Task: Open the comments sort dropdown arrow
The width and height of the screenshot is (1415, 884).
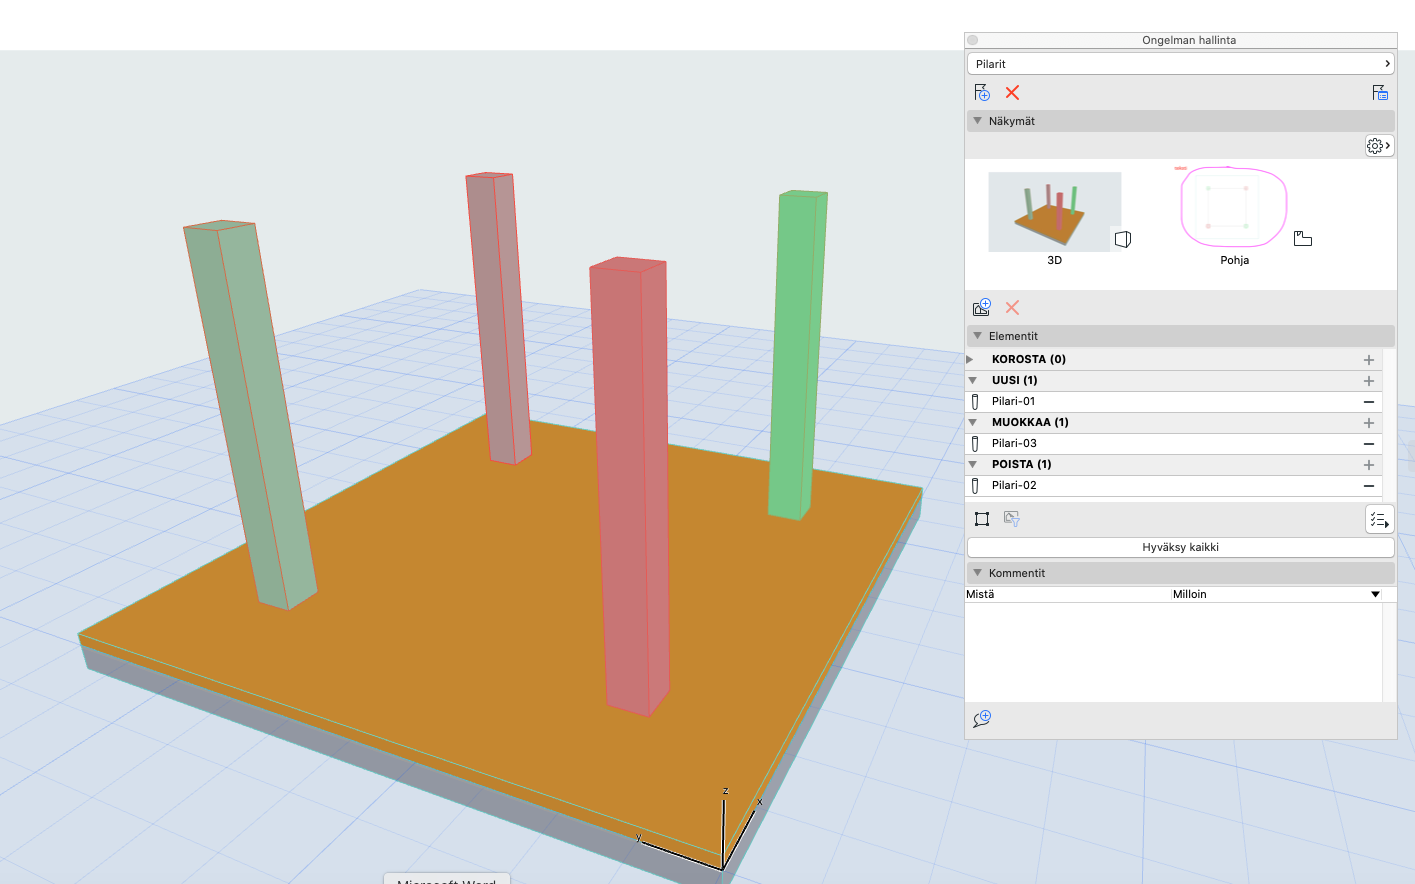Action: (1375, 594)
